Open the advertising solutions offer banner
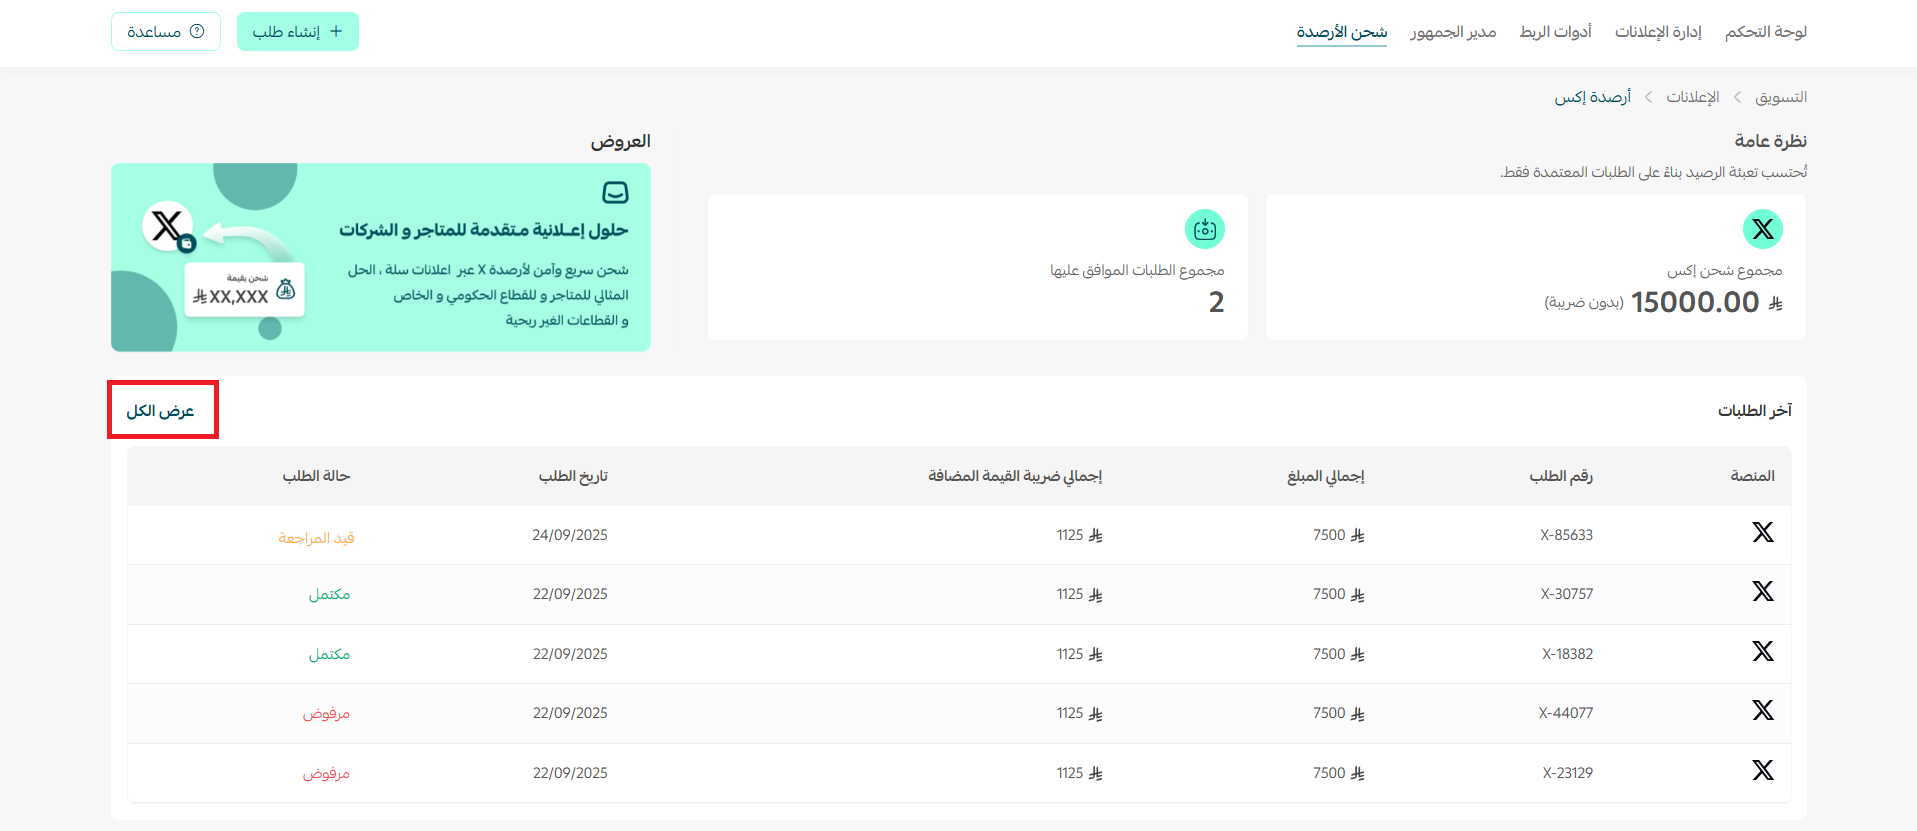 381,257
